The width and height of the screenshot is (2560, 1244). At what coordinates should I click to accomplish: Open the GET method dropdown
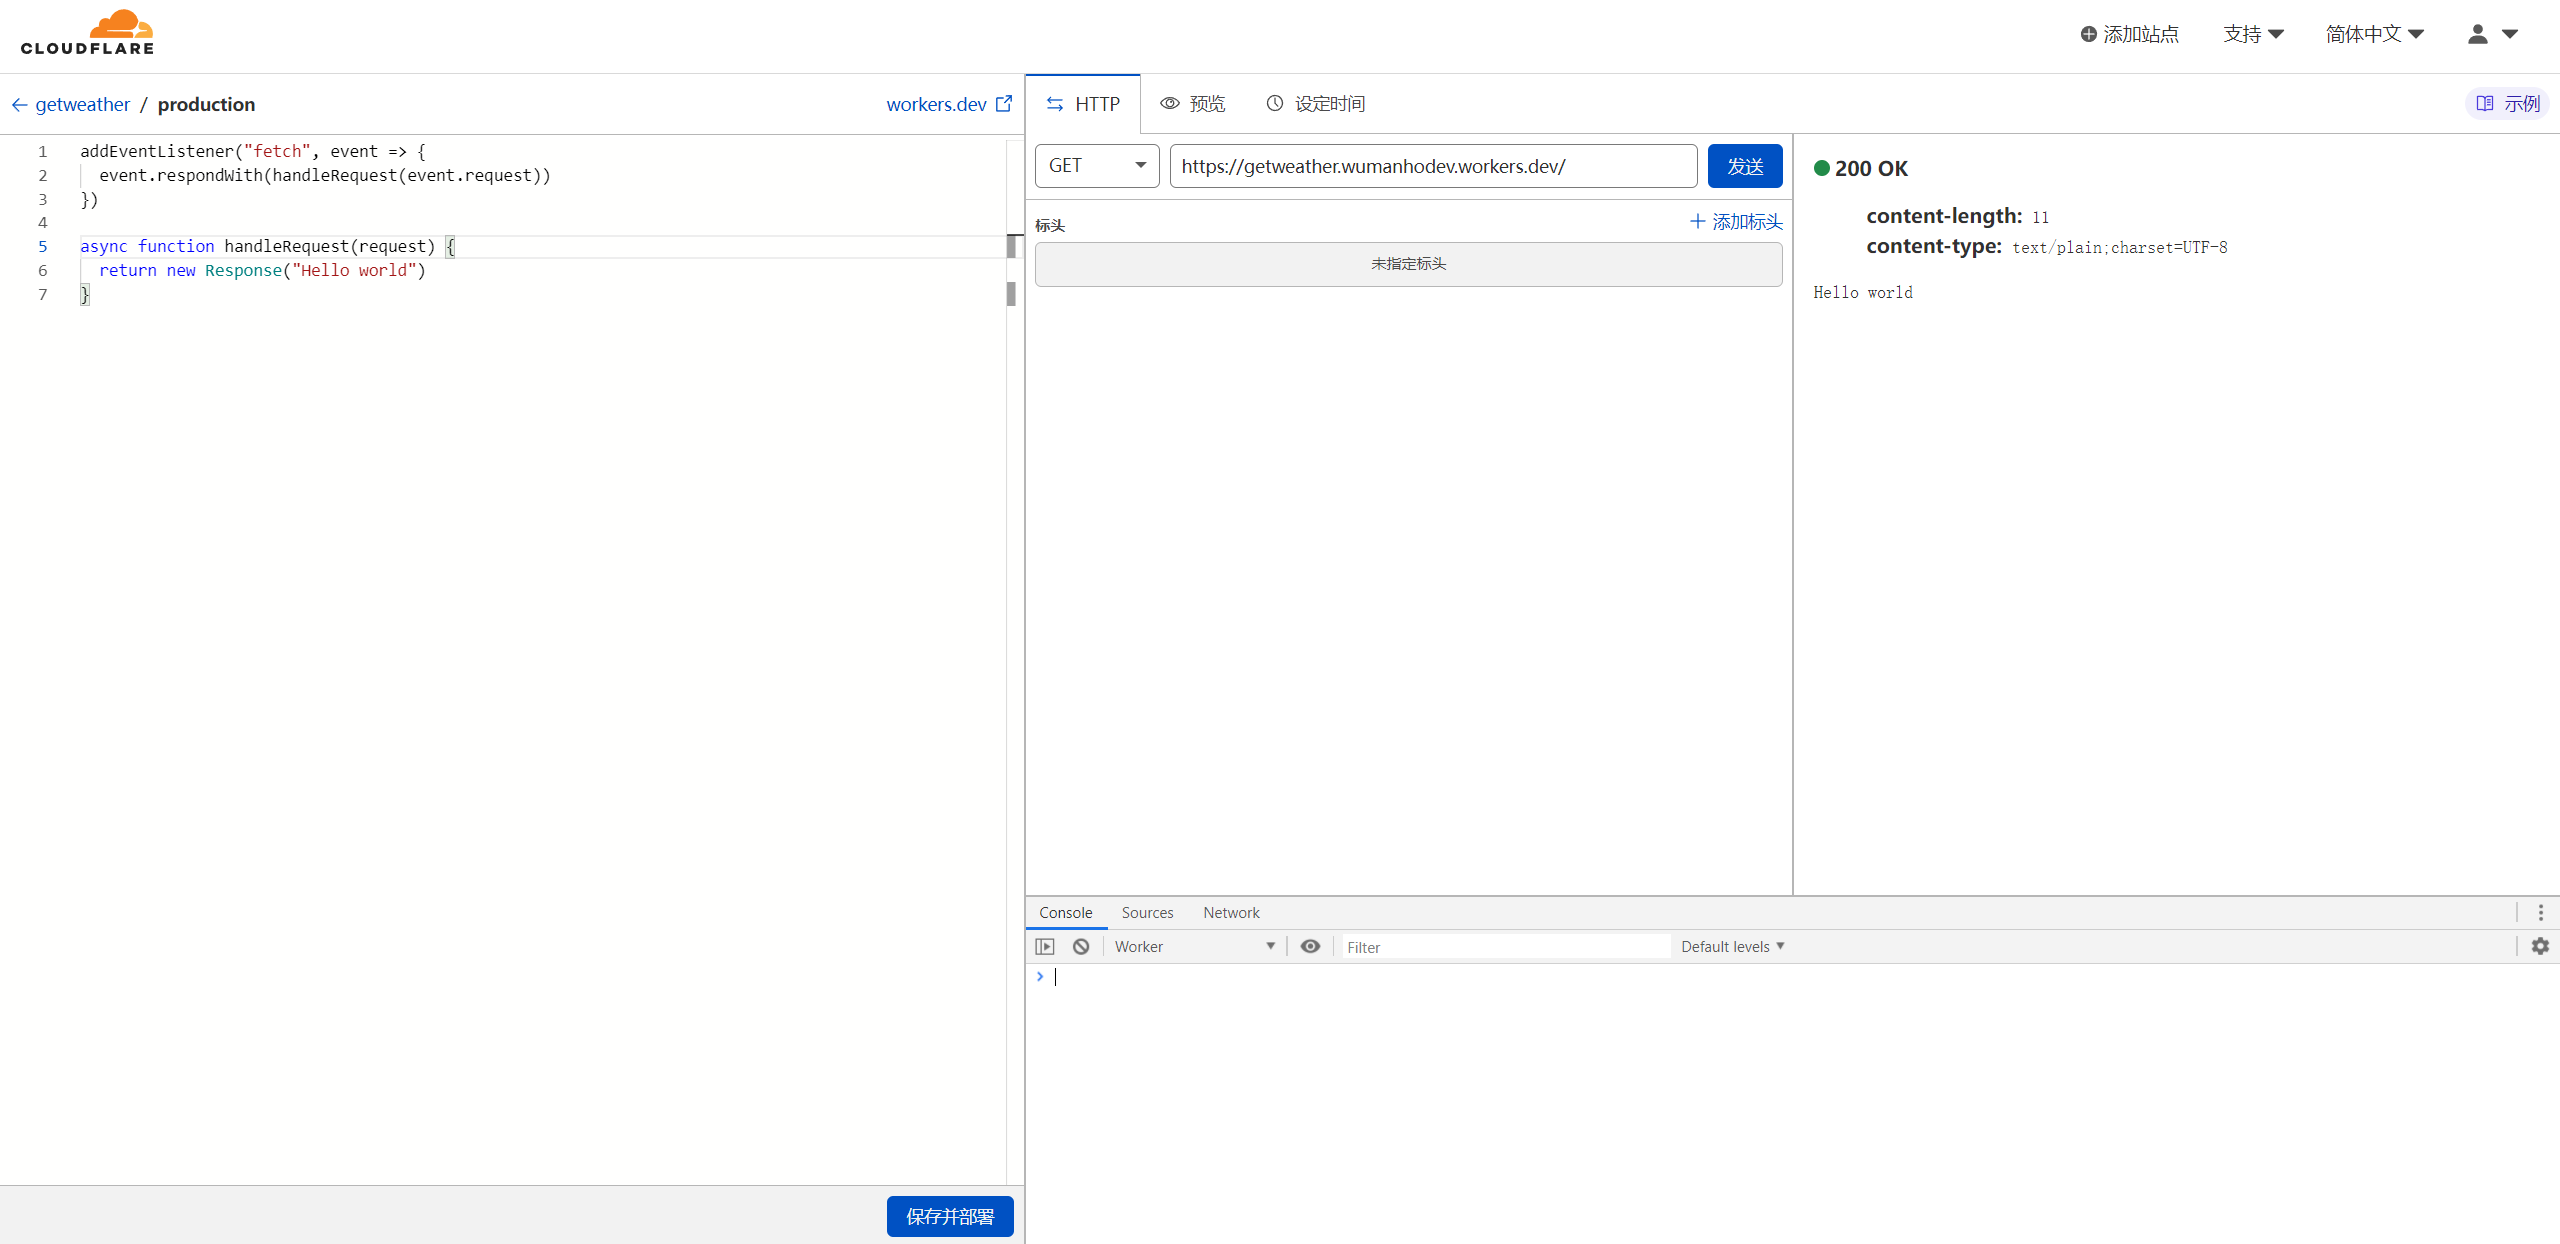coord(1096,165)
